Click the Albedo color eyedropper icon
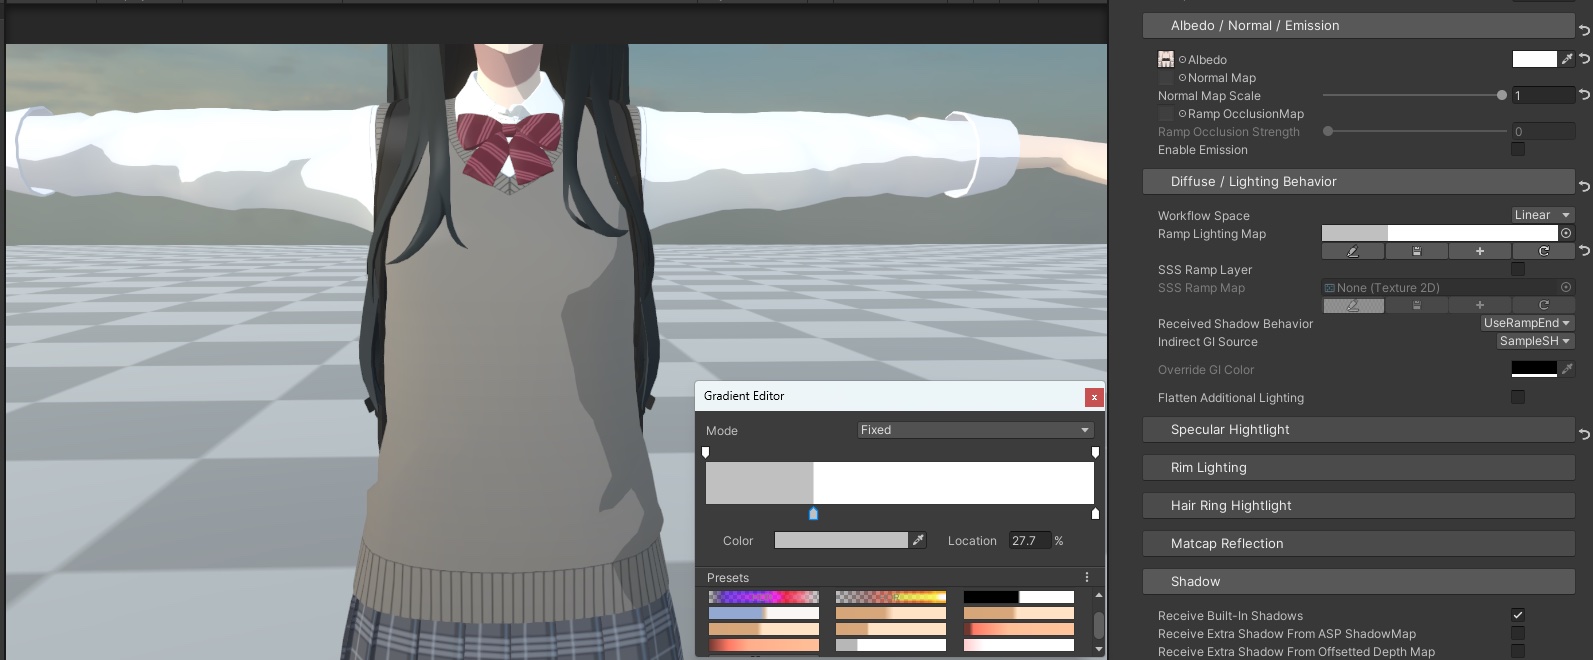The width and height of the screenshot is (1593, 660). click(x=1567, y=60)
